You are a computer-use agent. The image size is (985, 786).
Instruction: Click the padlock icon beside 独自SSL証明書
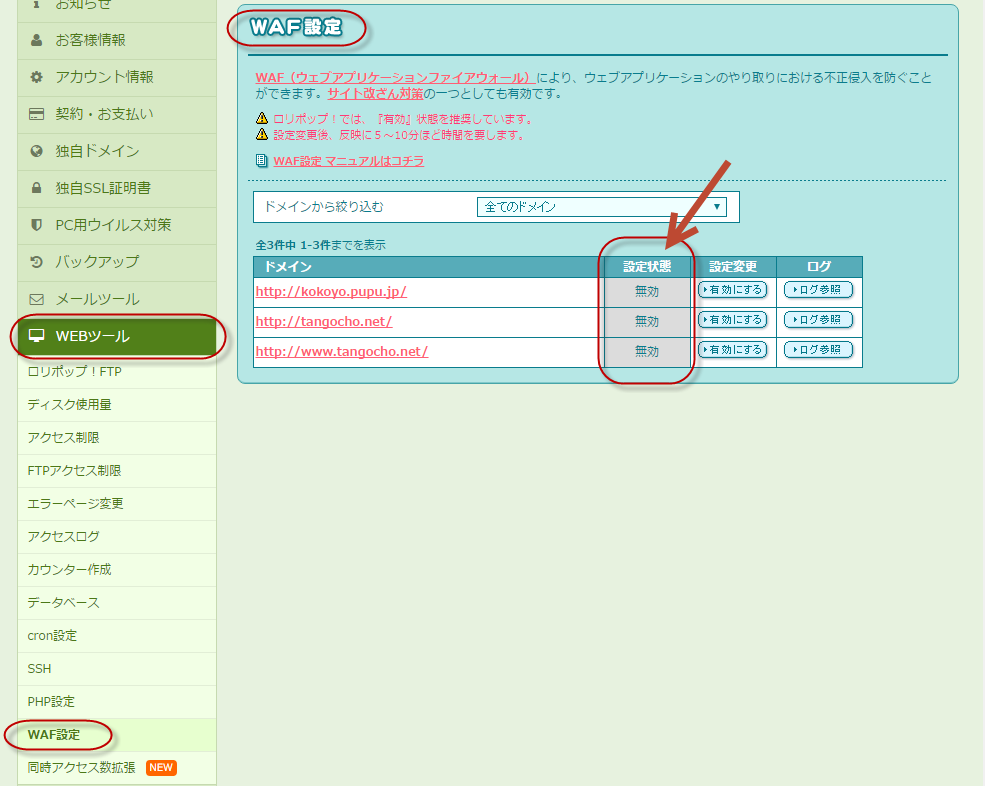coord(37,189)
